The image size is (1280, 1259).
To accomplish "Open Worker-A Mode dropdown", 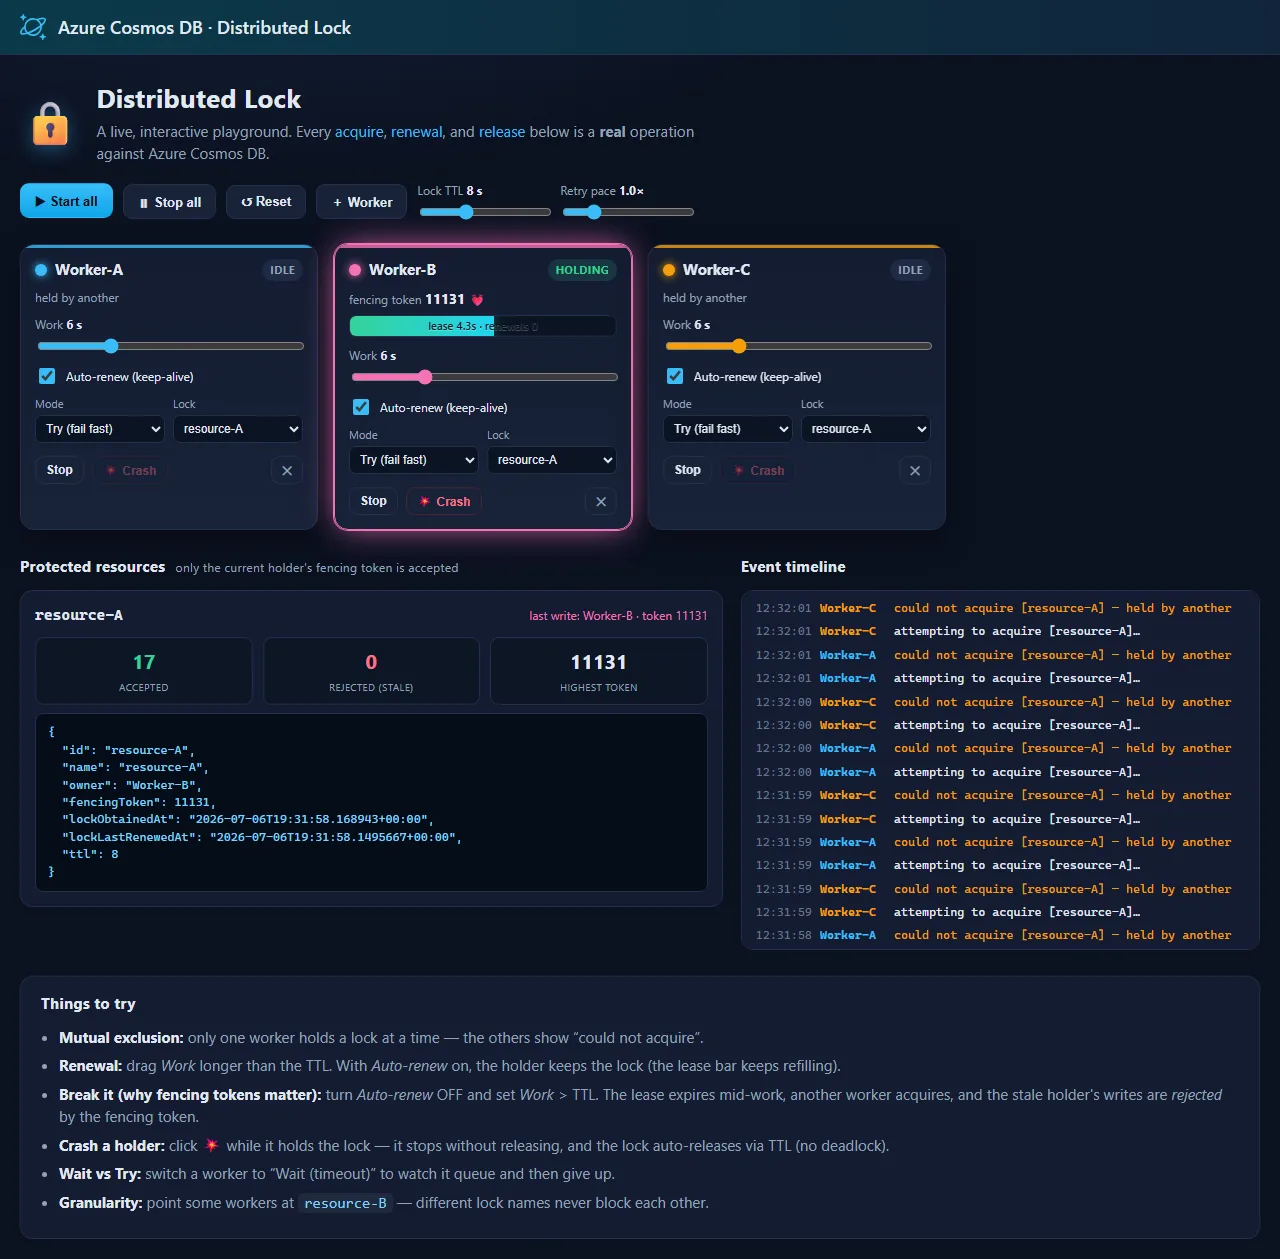I will click(100, 429).
